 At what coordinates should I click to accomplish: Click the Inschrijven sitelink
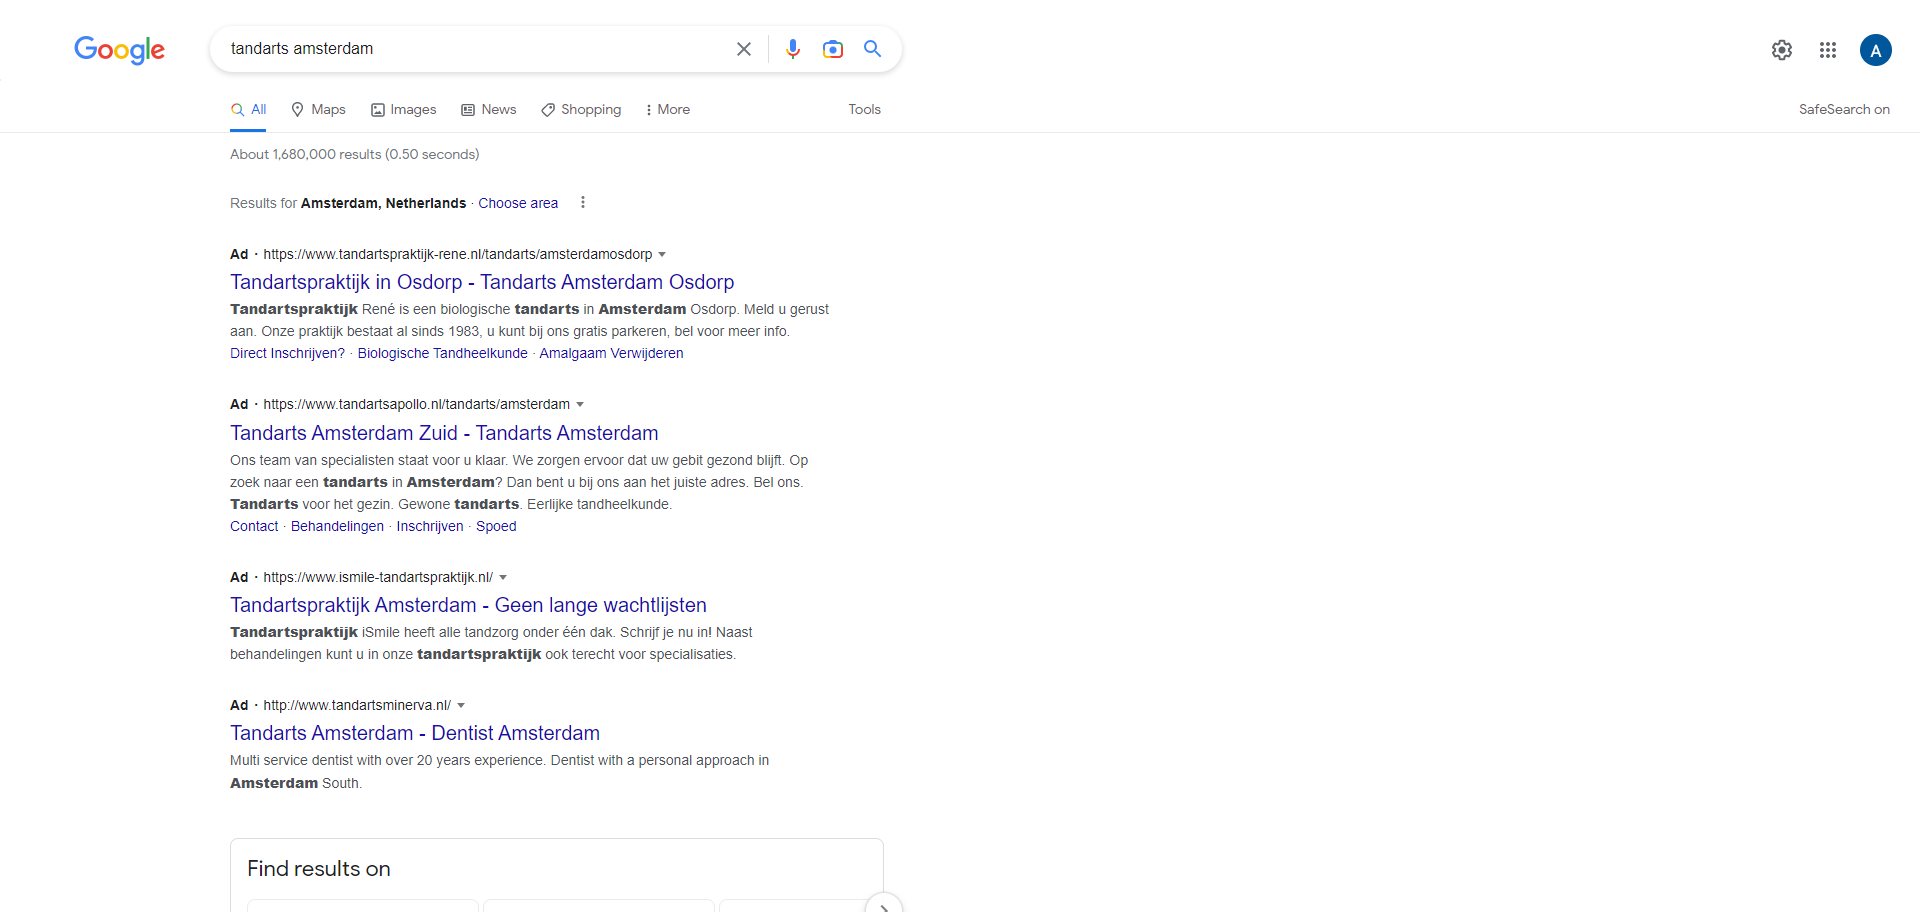click(x=430, y=526)
